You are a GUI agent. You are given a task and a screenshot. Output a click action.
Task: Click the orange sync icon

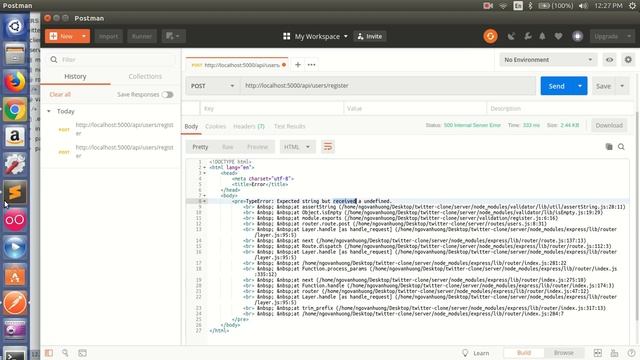point(490,36)
